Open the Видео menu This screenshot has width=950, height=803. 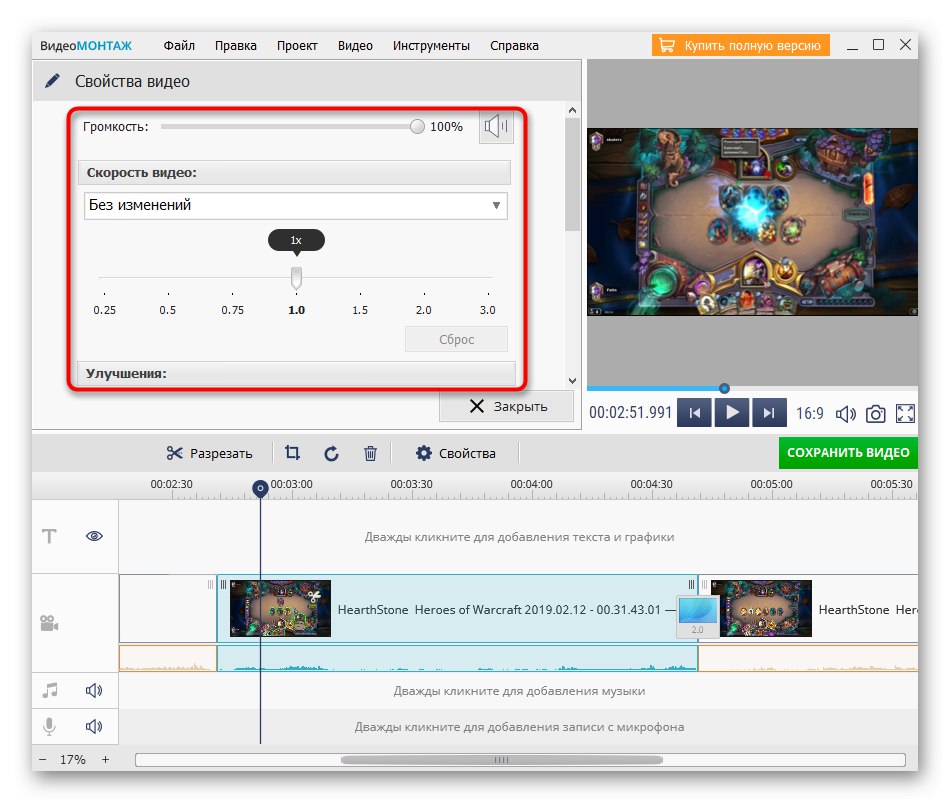[355, 45]
